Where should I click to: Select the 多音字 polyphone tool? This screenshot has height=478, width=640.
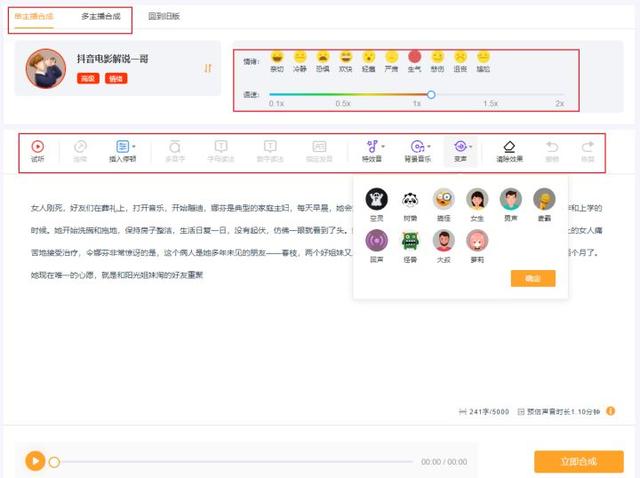(175, 151)
